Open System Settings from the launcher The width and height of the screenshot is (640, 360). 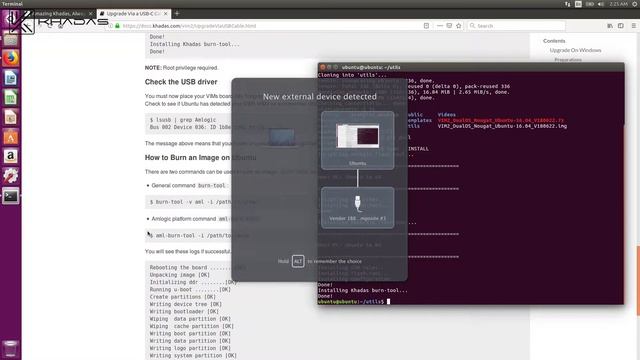(11, 176)
